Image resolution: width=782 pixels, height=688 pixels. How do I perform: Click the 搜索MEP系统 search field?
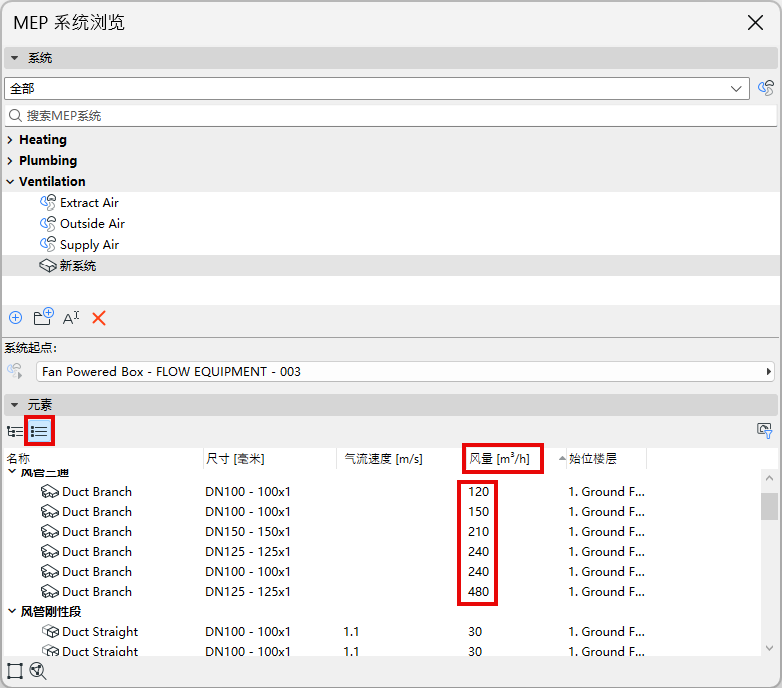coord(391,116)
